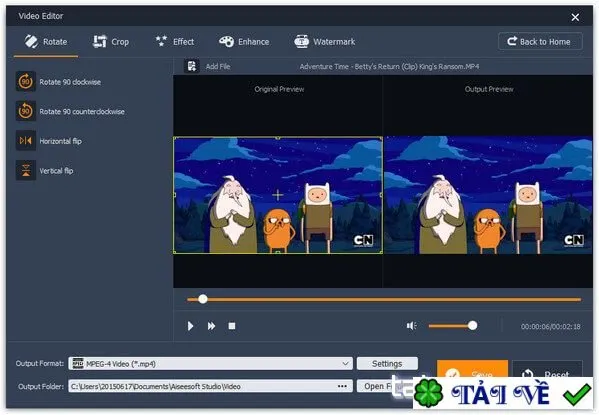This screenshot has height=415, width=599.
Task: Mute the audio with speaker icon
Action: [x=411, y=326]
